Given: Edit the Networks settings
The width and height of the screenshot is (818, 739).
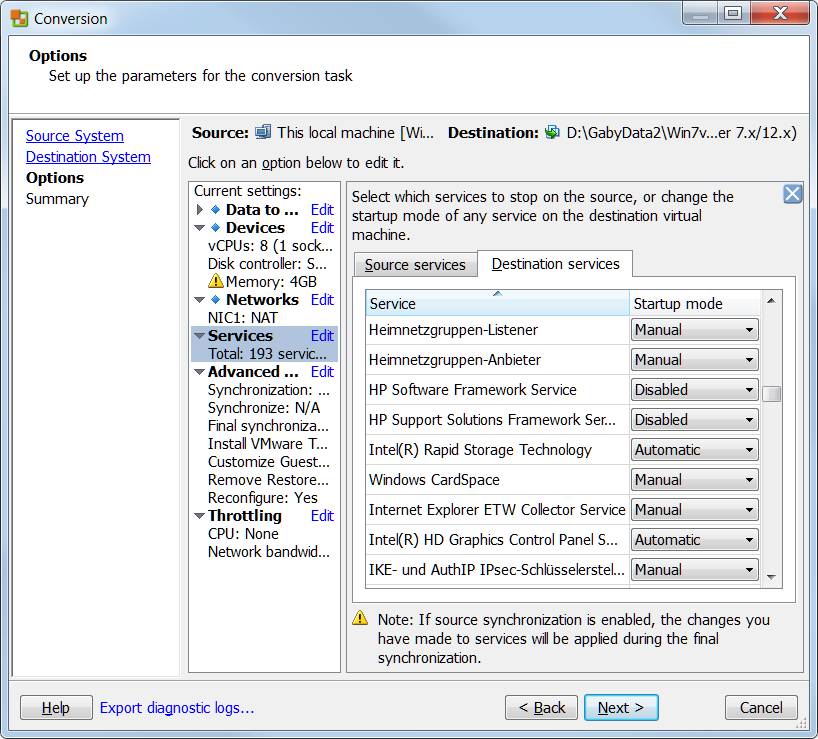Looking at the screenshot, I should [x=322, y=299].
